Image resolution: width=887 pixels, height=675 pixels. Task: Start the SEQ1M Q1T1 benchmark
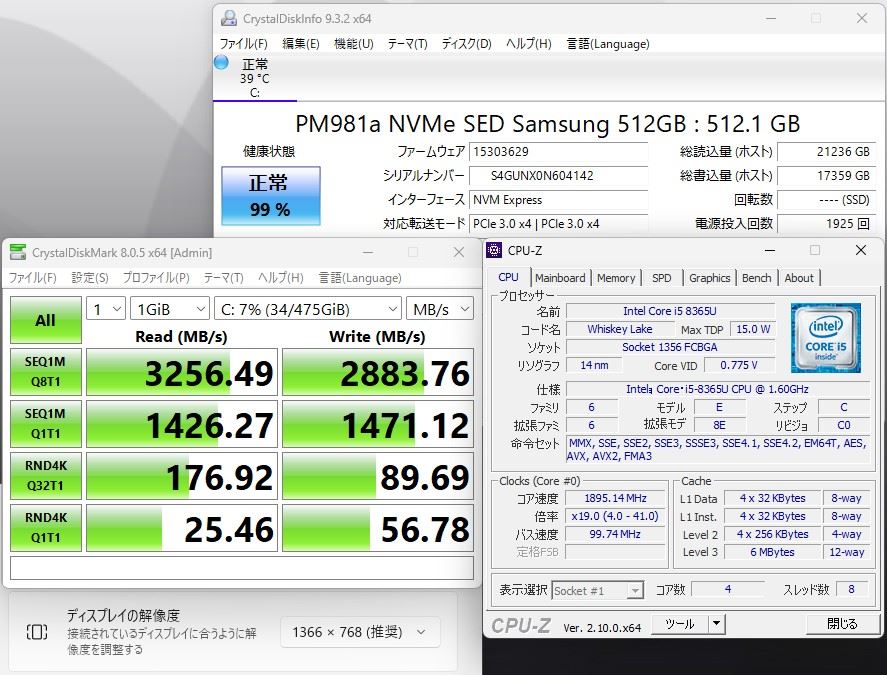coord(46,424)
